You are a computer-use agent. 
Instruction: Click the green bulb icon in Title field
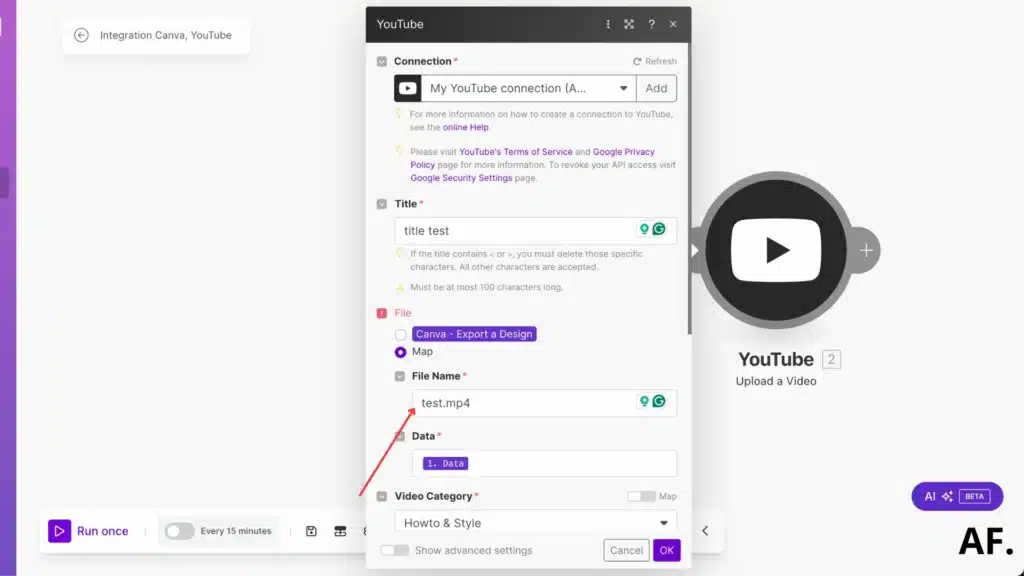[645, 229]
